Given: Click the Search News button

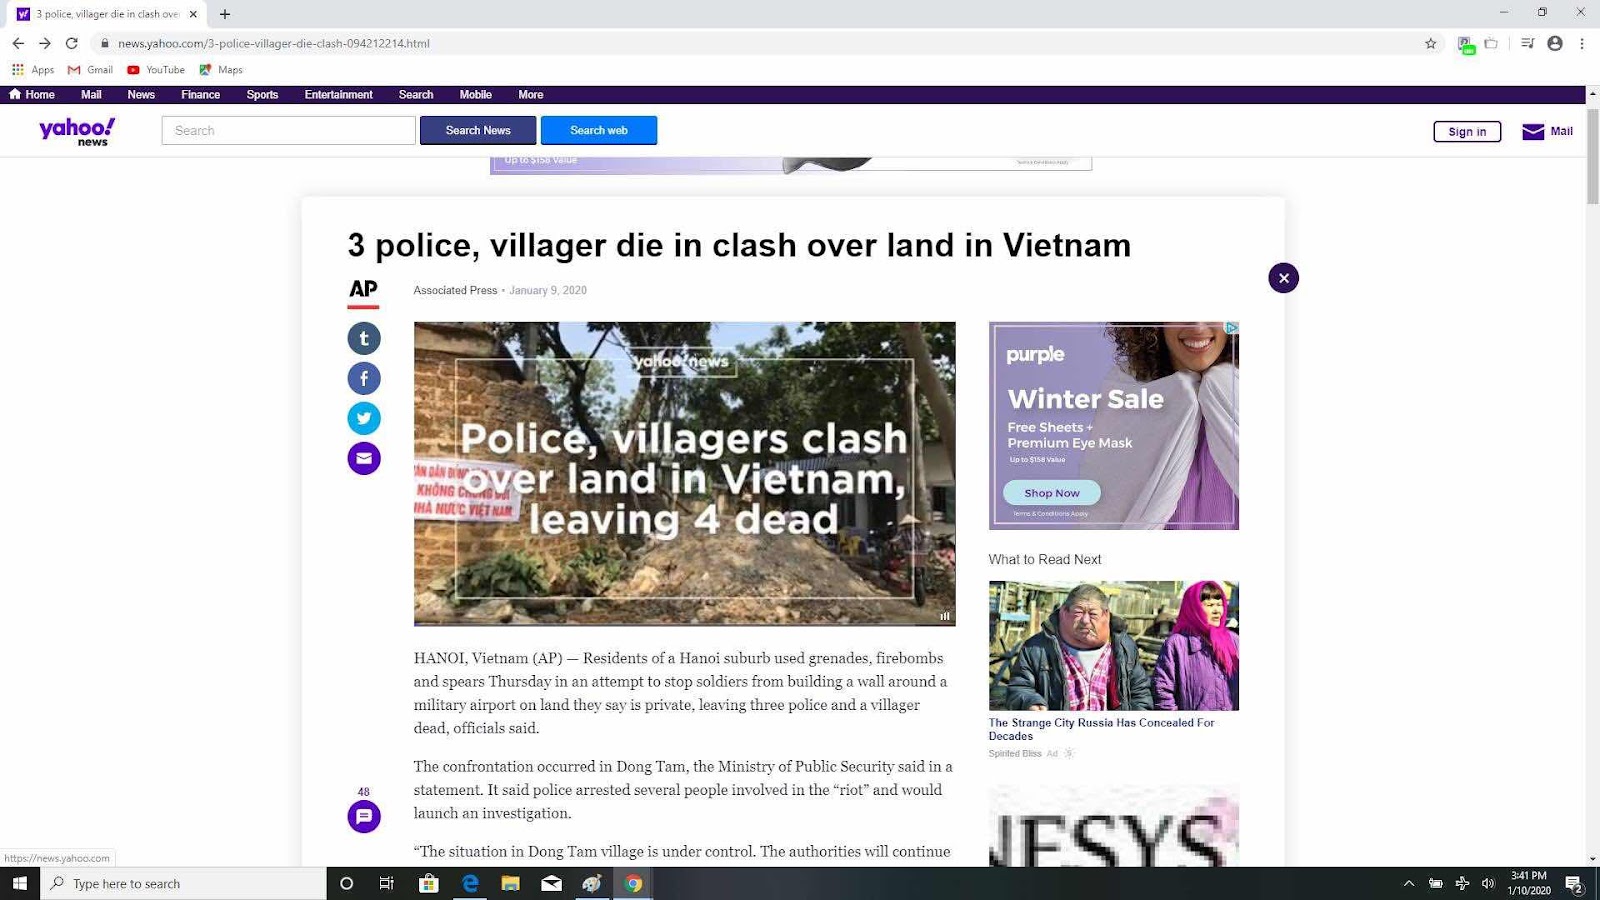Looking at the screenshot, I should click(x=478, y=130).
